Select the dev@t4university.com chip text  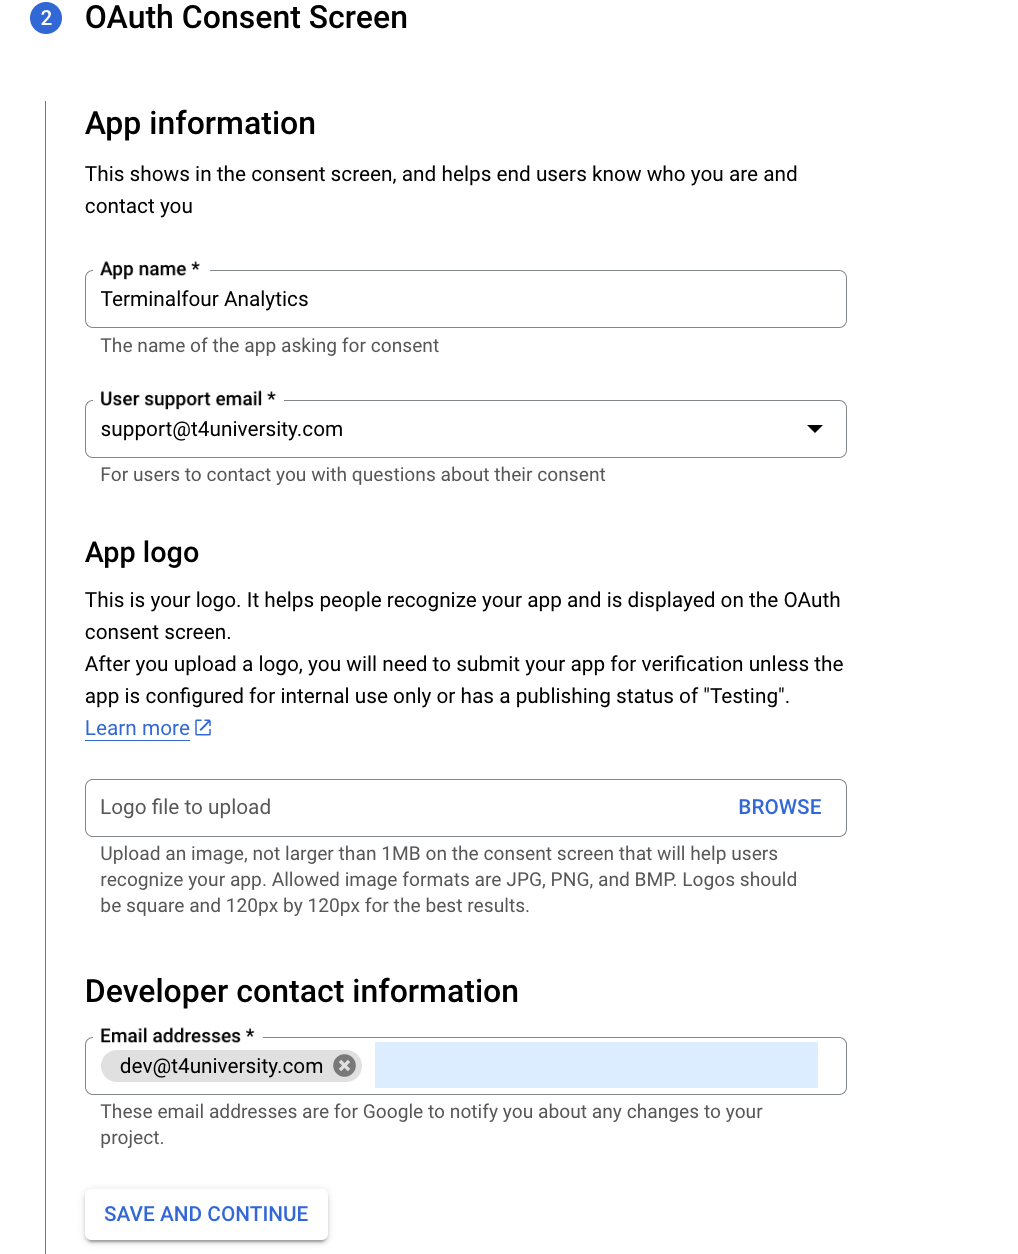[x=221, y=1066]
